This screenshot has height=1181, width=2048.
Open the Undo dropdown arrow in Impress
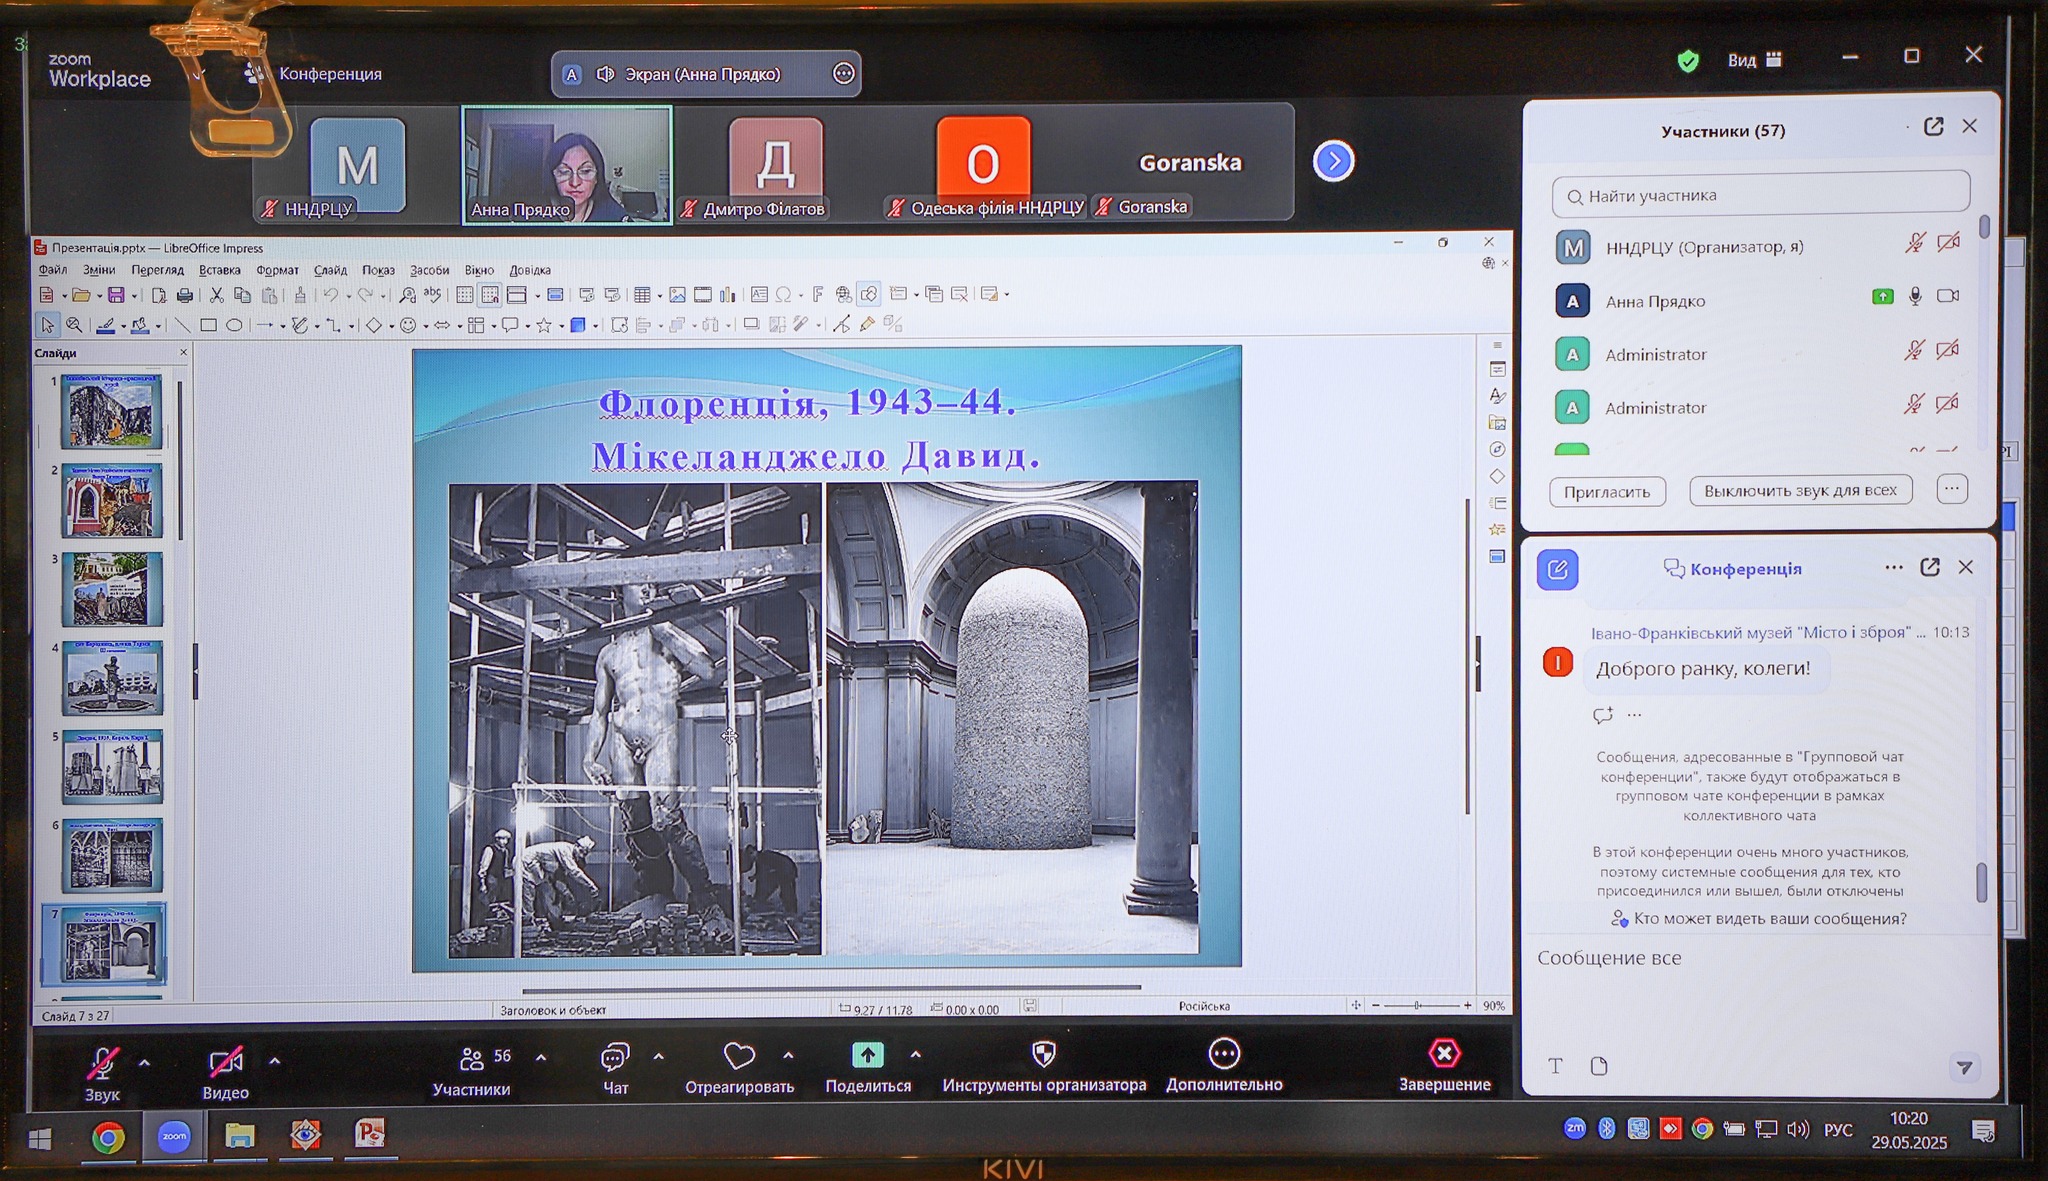click(x=348, y=295)
